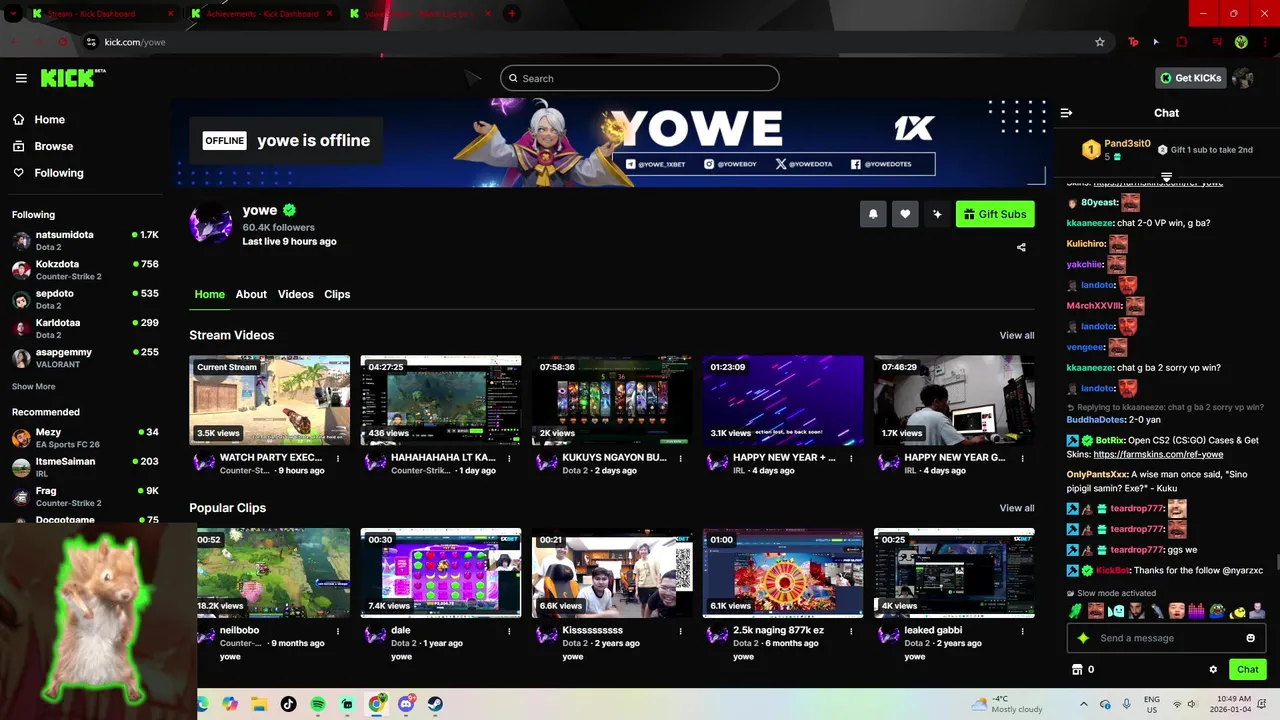Open options menu for HAHAHAHAHA LT KA video
This screenshot has width=1280, height=720.
click(509, 458)
